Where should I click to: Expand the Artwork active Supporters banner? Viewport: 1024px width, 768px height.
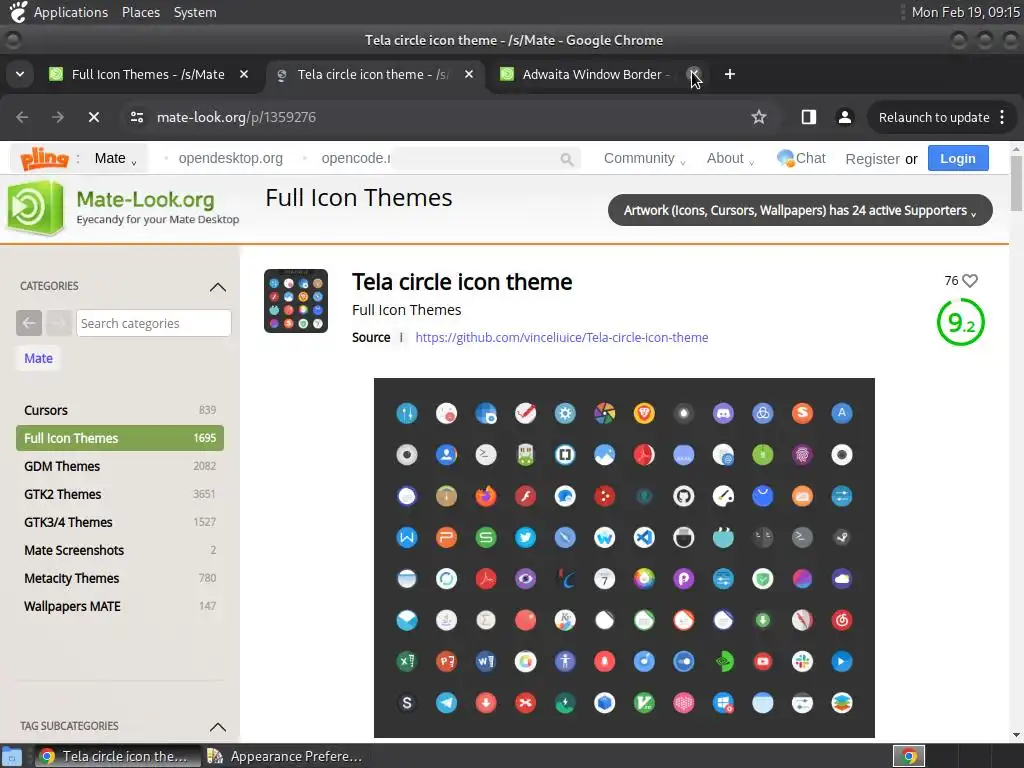tap(800, 210)
